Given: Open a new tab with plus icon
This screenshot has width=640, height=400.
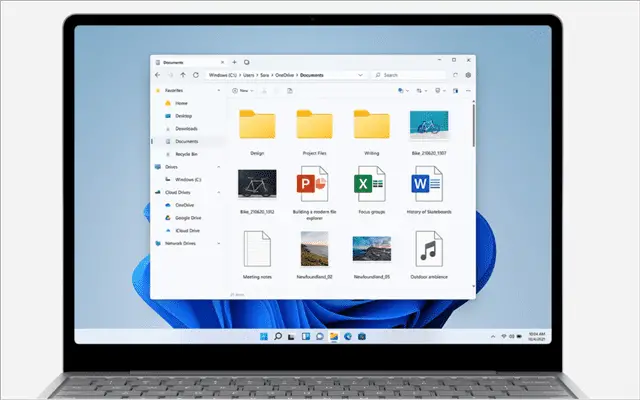Looking at the screenshot, I should 234,62.
